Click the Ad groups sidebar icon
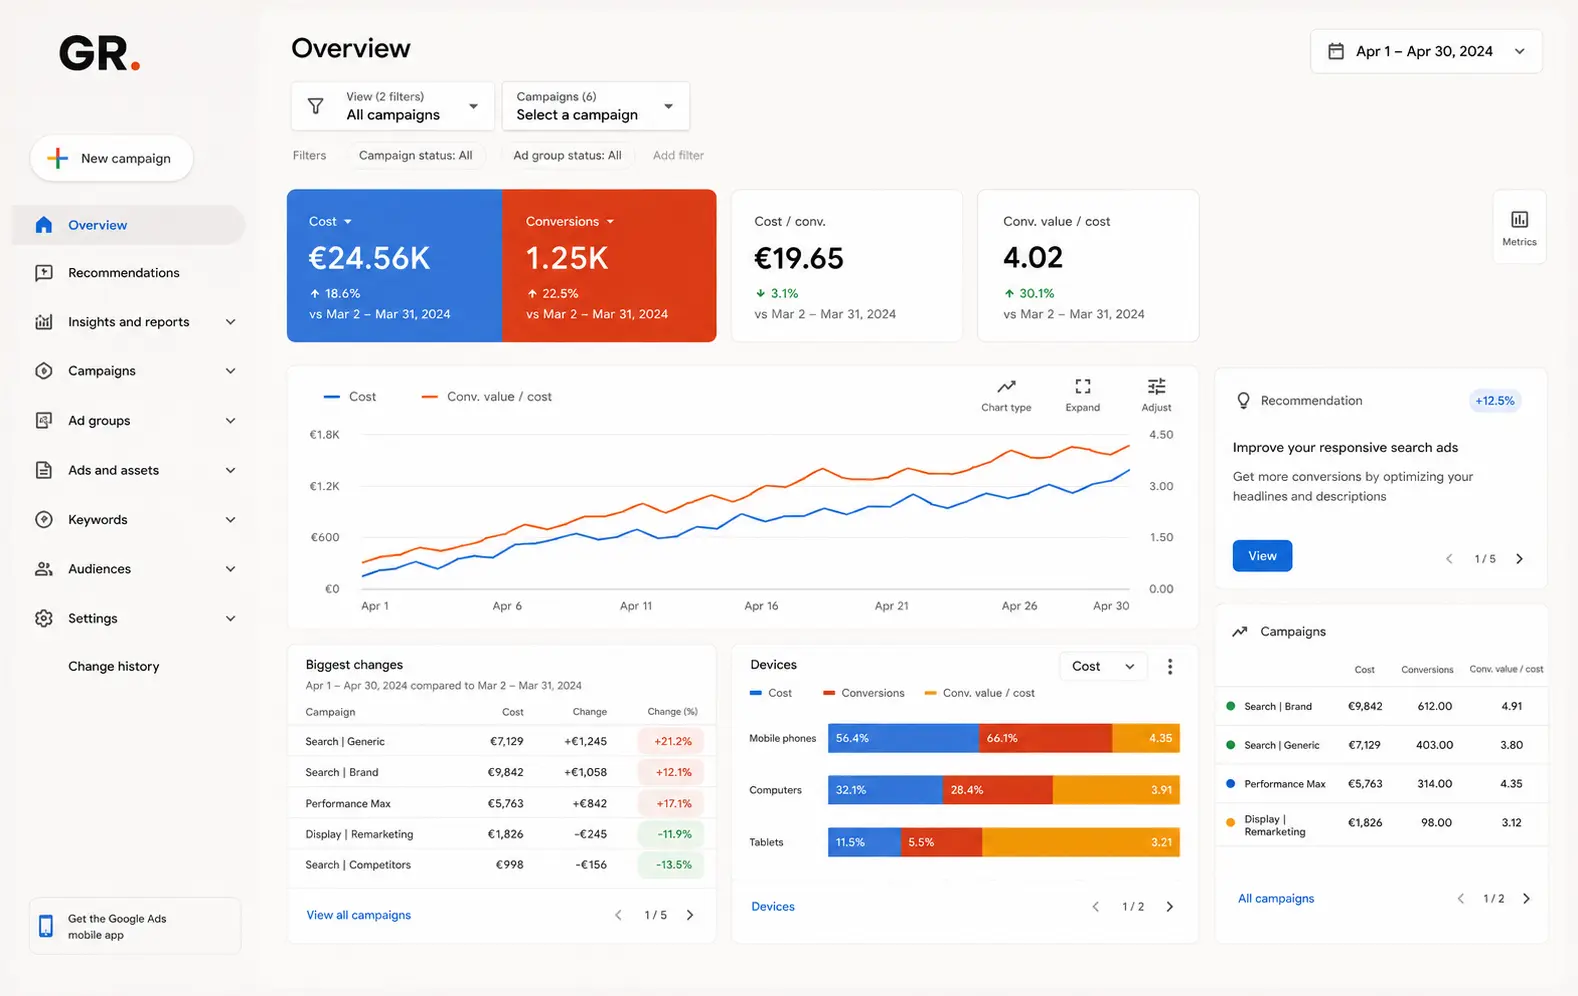1578x996 pixels. 44,421
